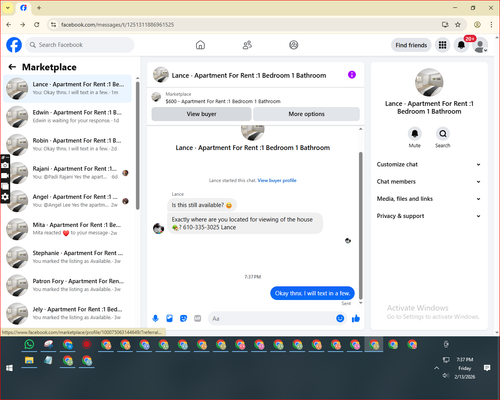This screenshot has height=400, width=500.
Task: Open the browser tab search dropdown
Action: coord(8,8)
